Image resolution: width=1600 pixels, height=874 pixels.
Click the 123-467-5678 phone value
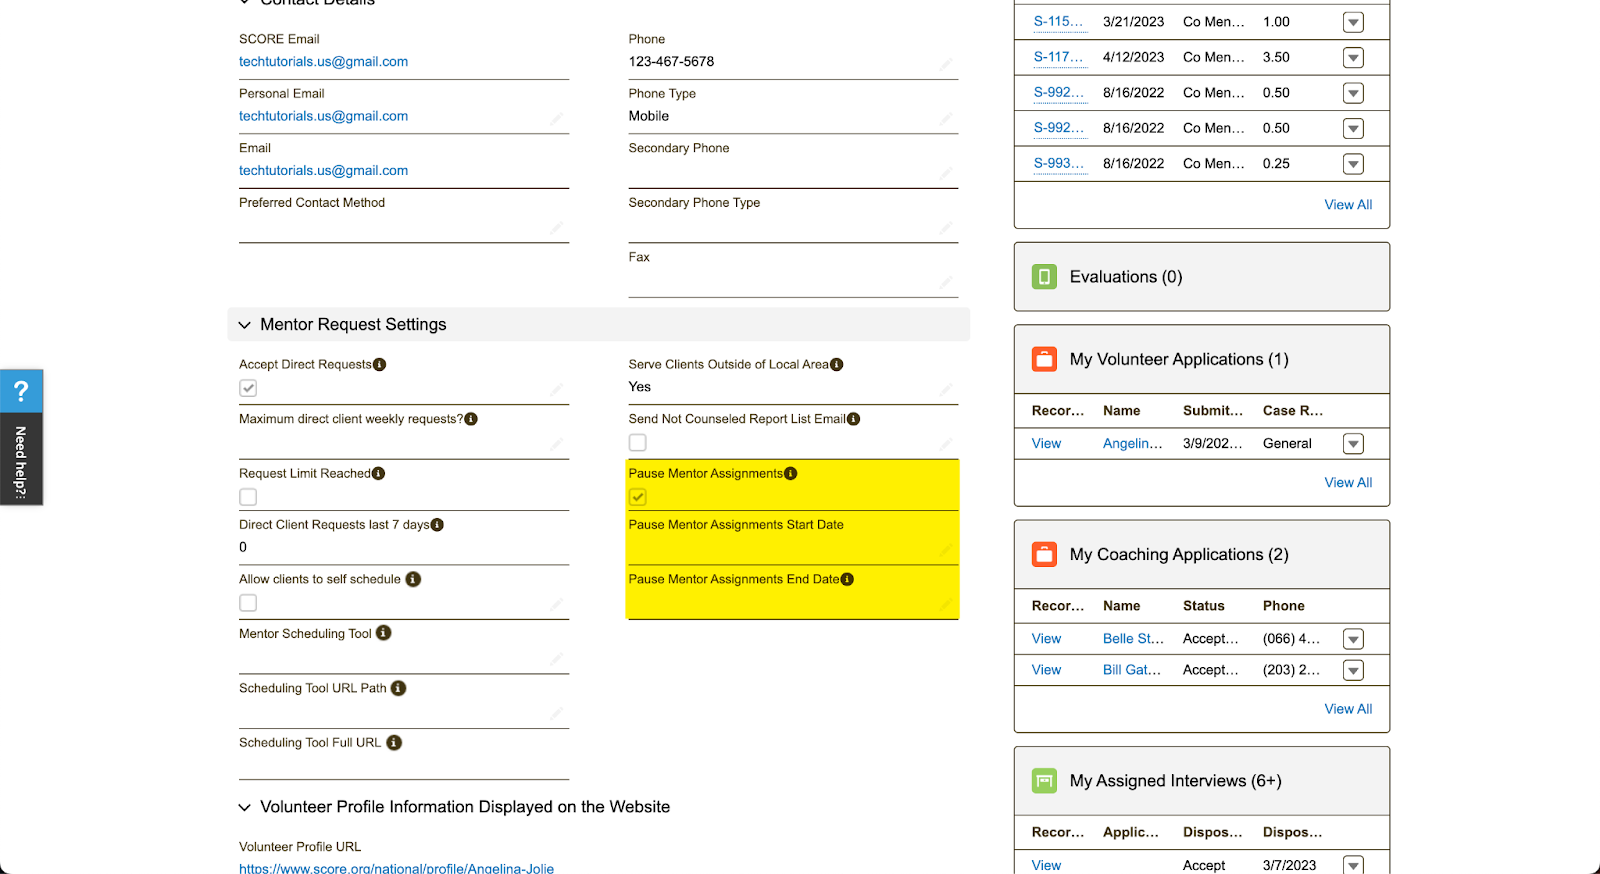click(x=671, y=62)
